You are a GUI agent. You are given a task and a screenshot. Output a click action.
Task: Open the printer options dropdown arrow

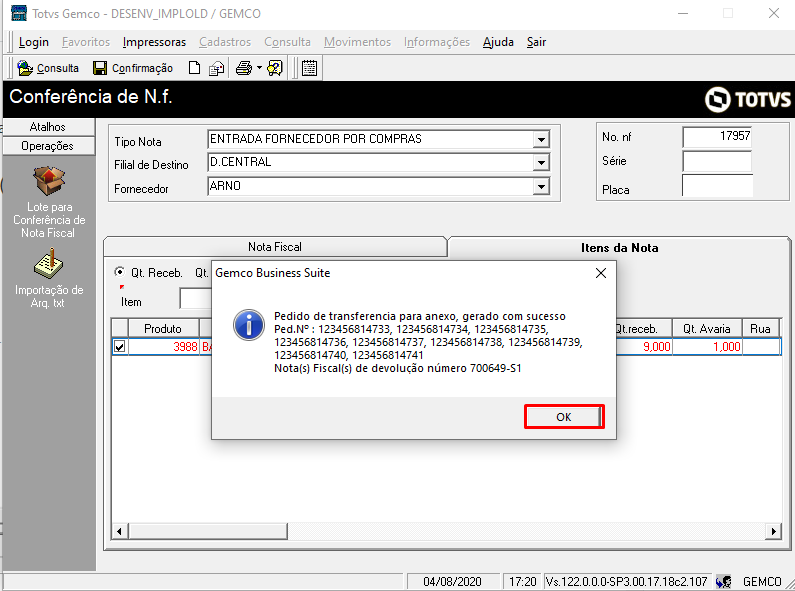(x=259, y=68)
